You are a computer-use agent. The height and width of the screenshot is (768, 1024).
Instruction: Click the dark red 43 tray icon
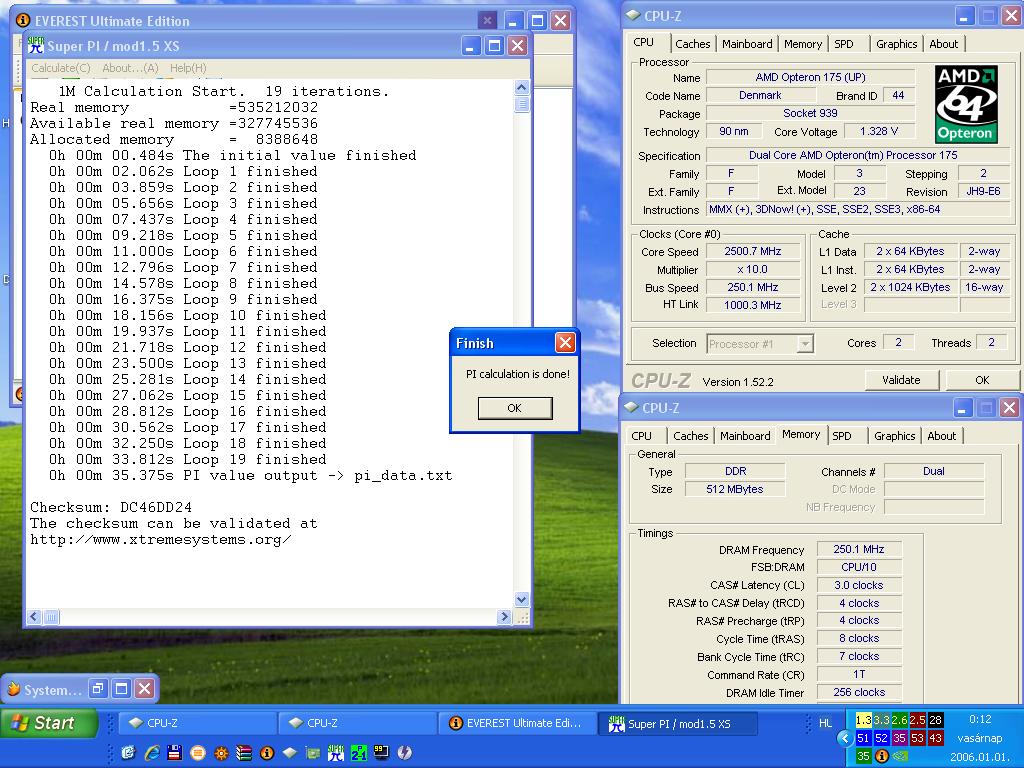[x=936, y=738]
